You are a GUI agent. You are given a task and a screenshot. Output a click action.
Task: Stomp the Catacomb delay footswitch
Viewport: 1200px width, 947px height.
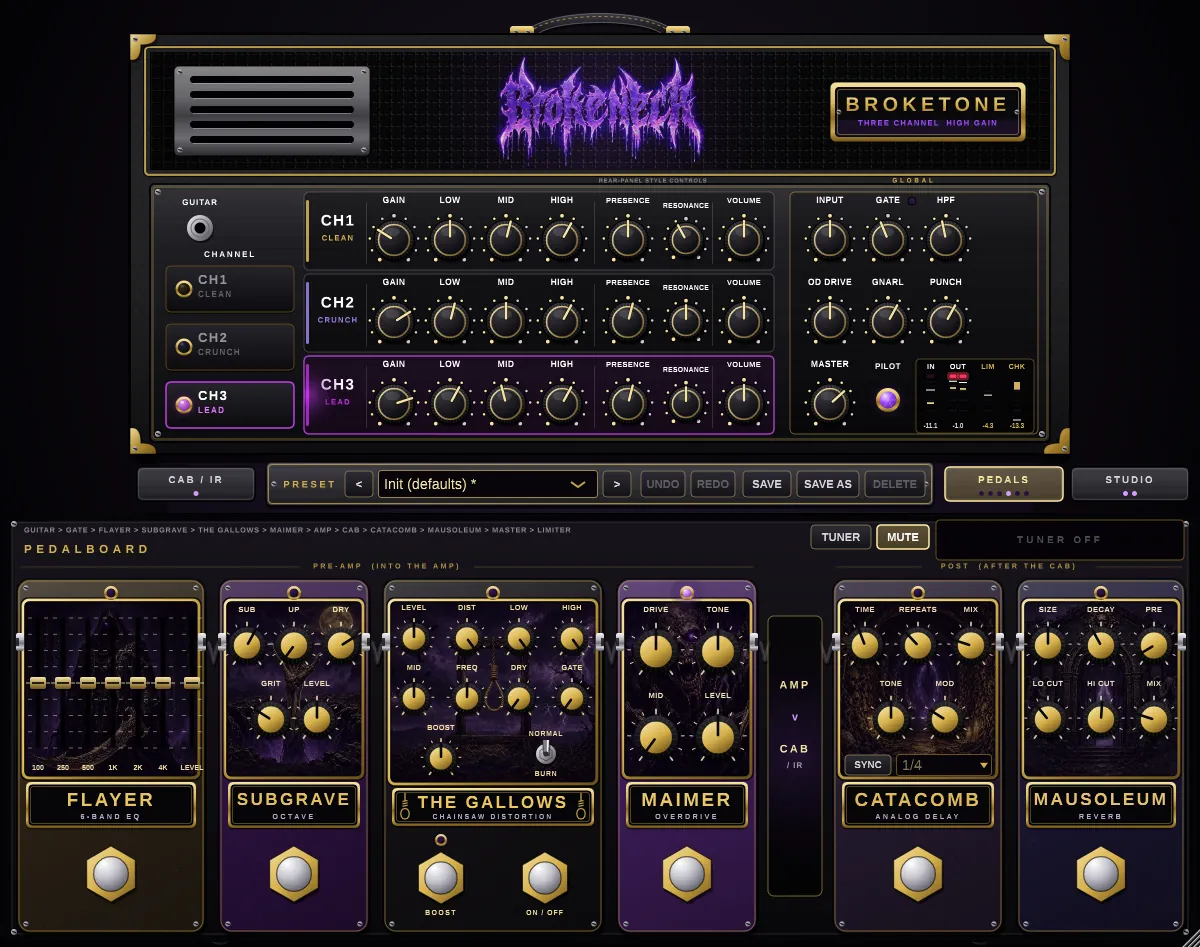pyautogui.click(x=918, y=874)
